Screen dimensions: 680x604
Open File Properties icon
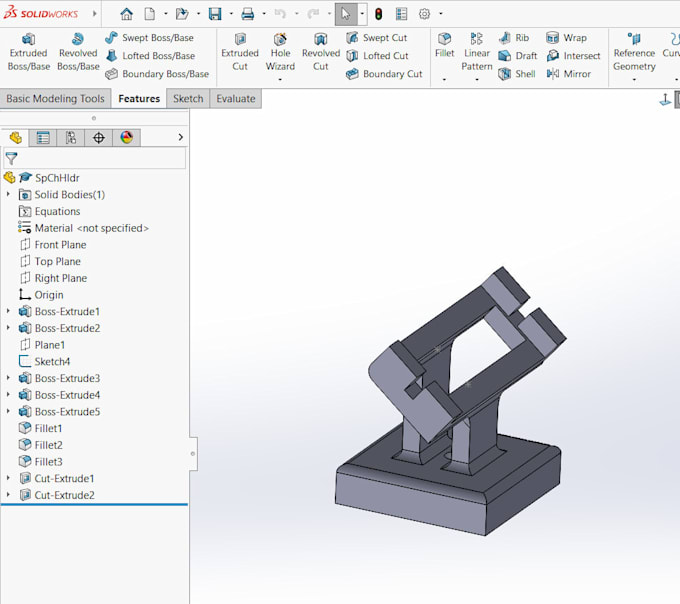(402, 14)
